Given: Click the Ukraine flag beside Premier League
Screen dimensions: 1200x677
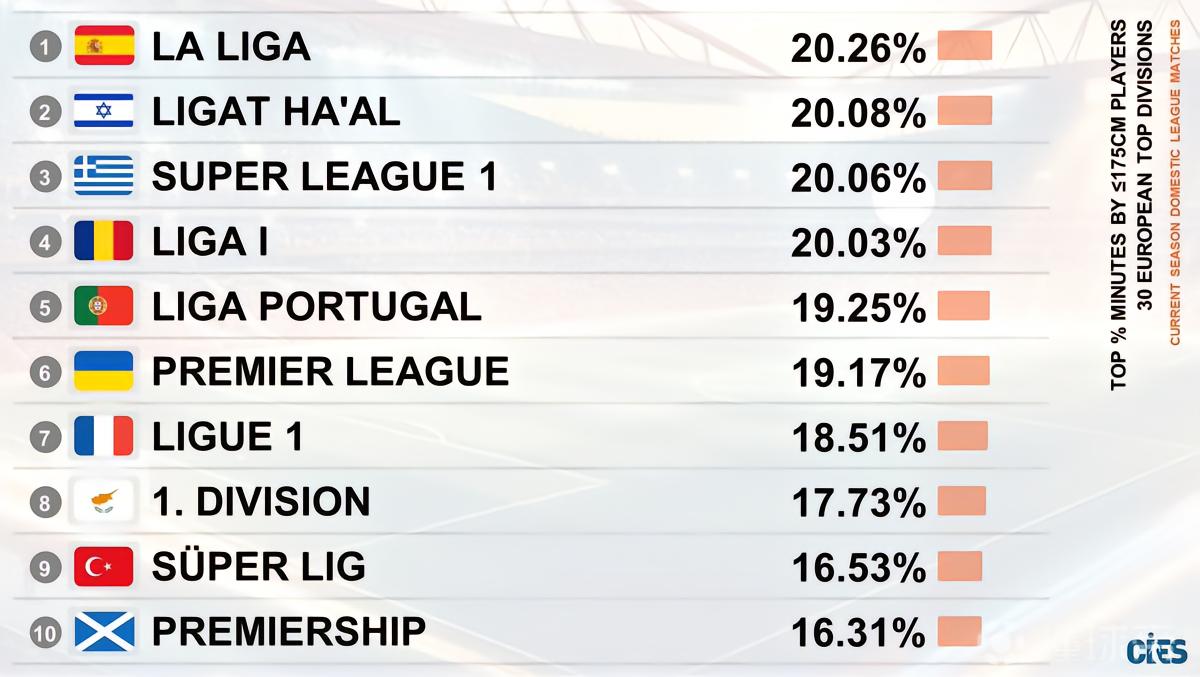Looking at the screenshot, I should pos(104,371).
